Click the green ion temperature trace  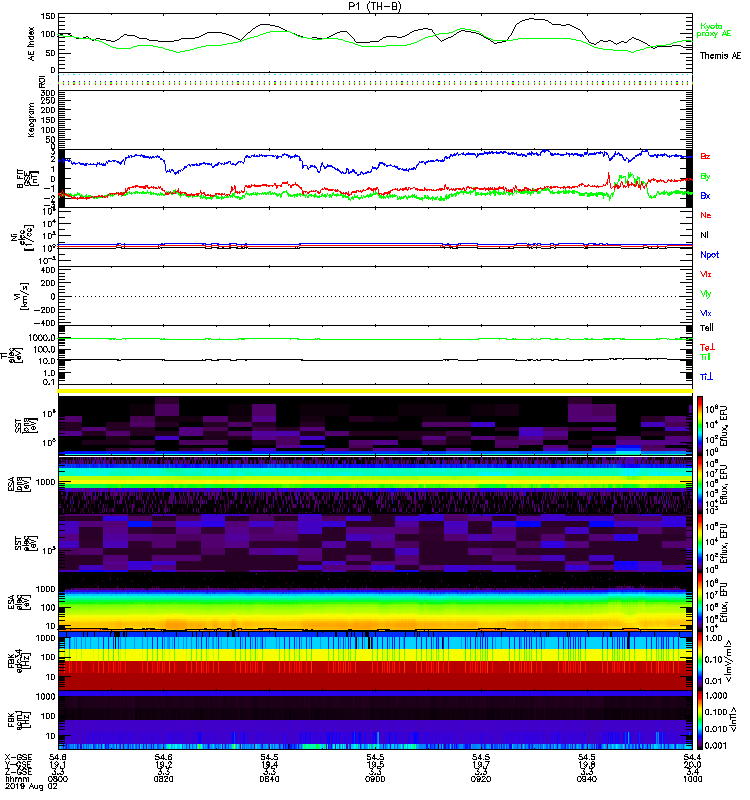click(375, 339)
